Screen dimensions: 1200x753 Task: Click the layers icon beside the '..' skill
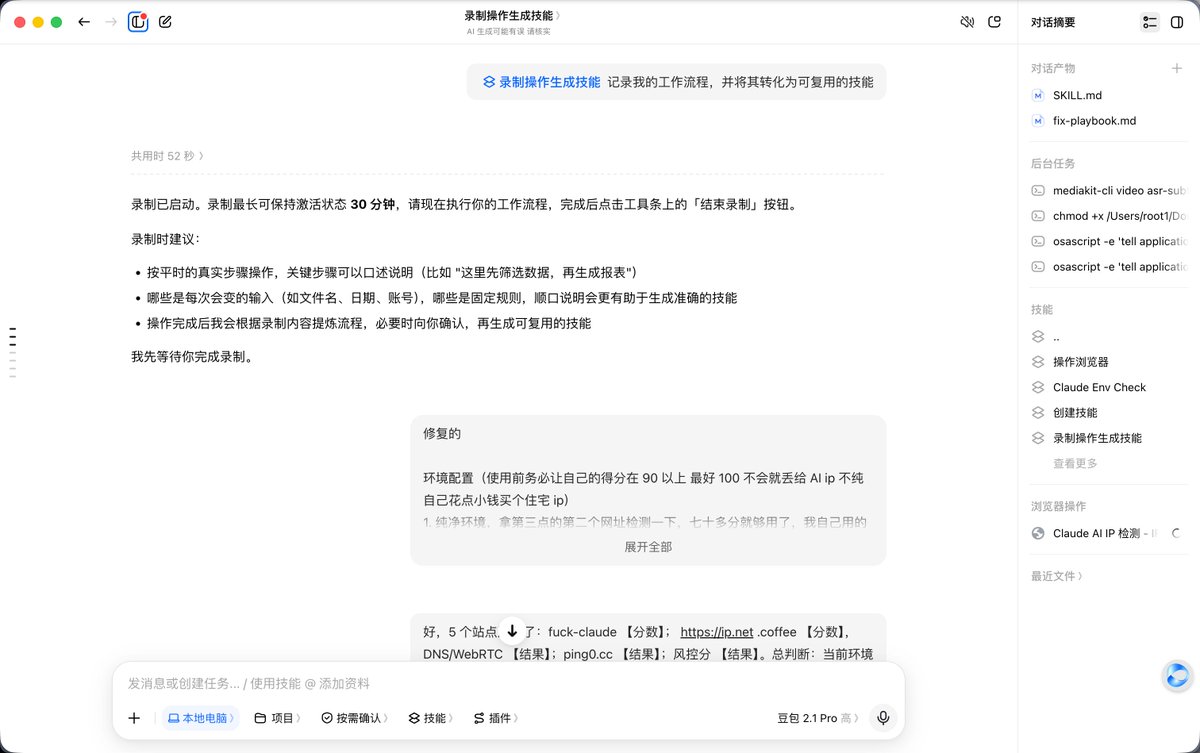[x=1038, y=337]
